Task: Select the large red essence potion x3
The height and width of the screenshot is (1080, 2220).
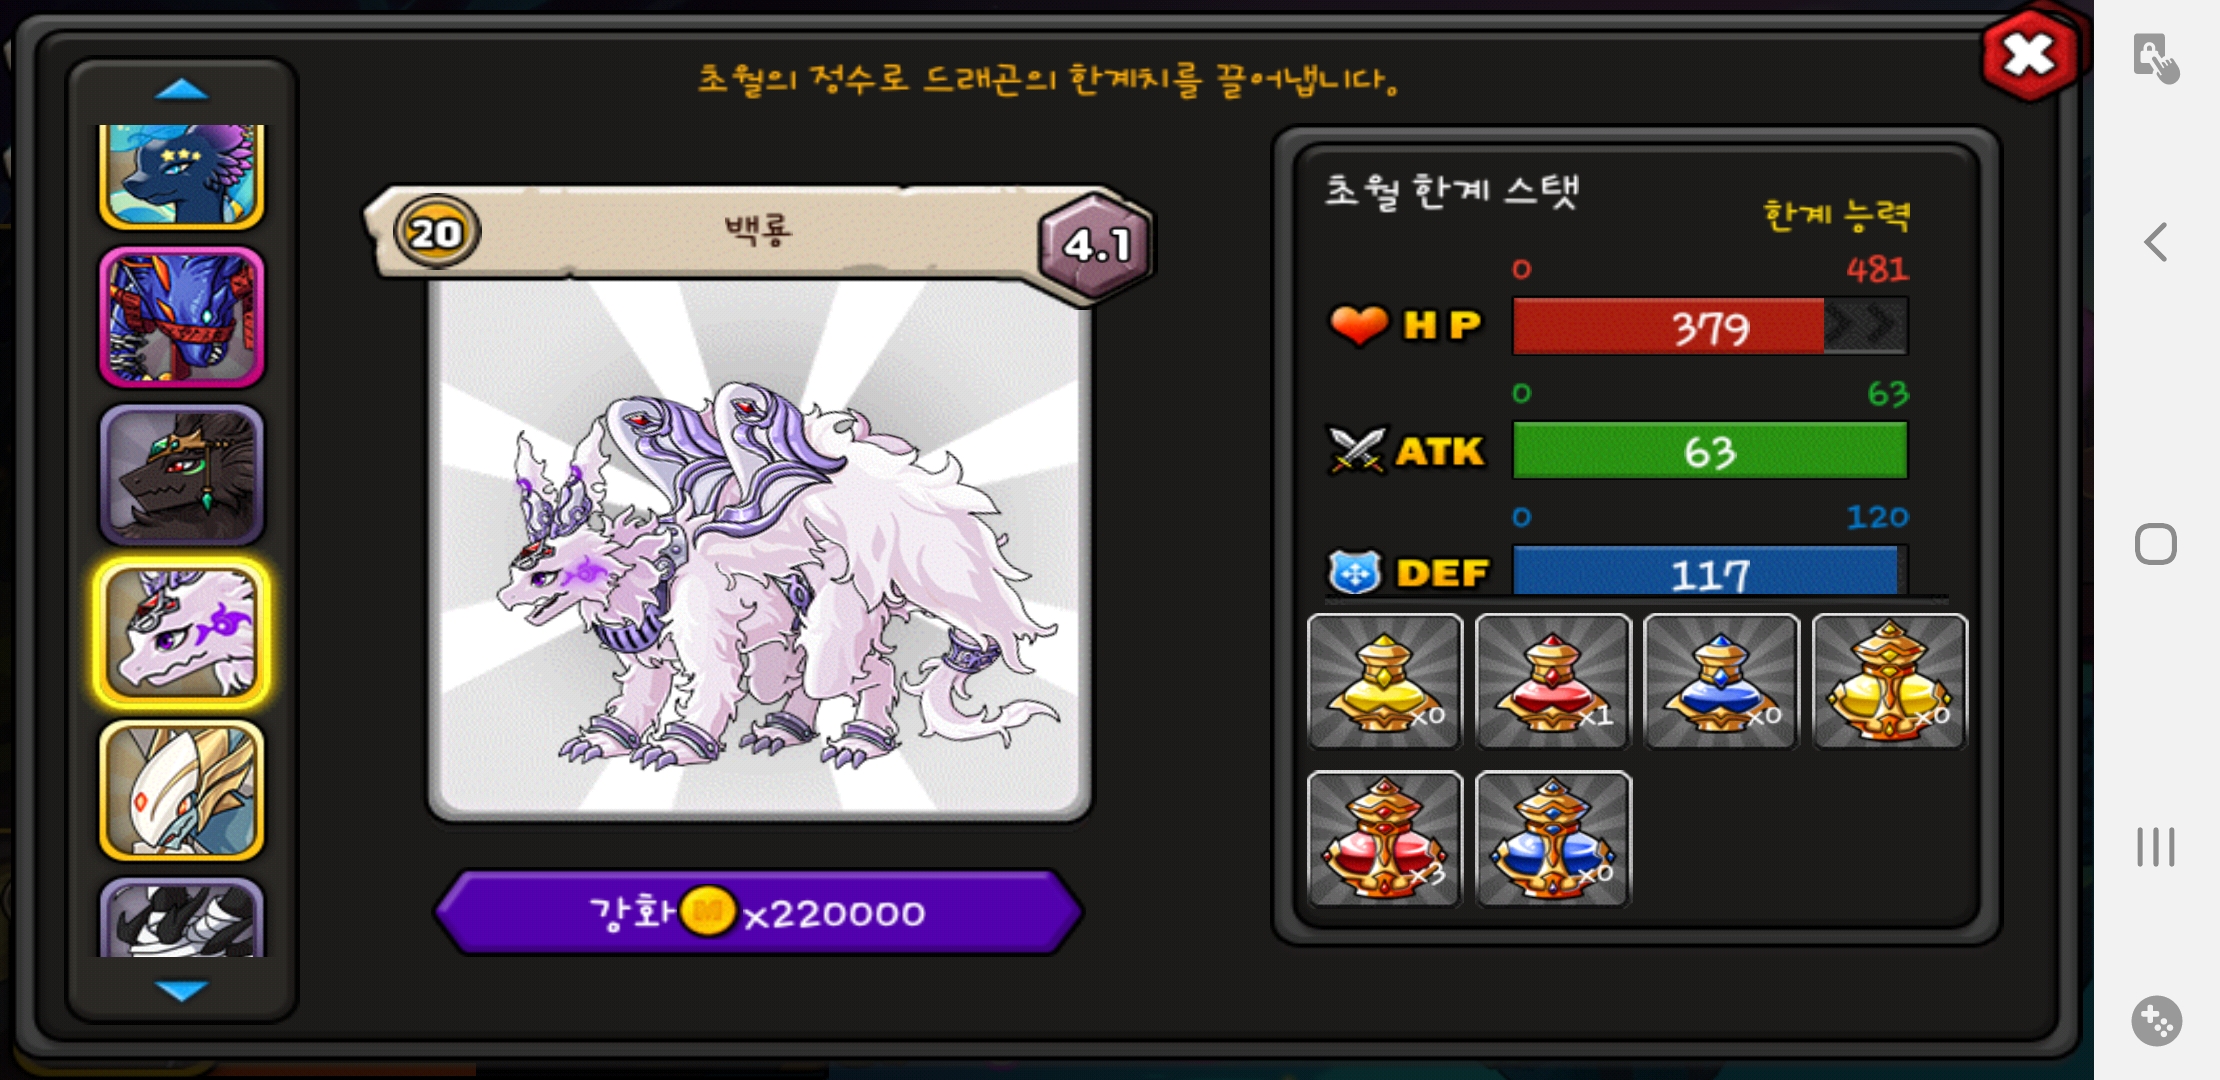Action: (1385, 840)
